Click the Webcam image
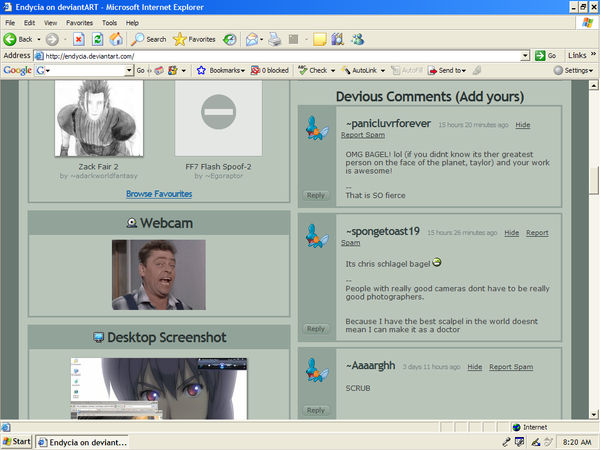This screenshot has width=600, height=450. pos(159,275)
